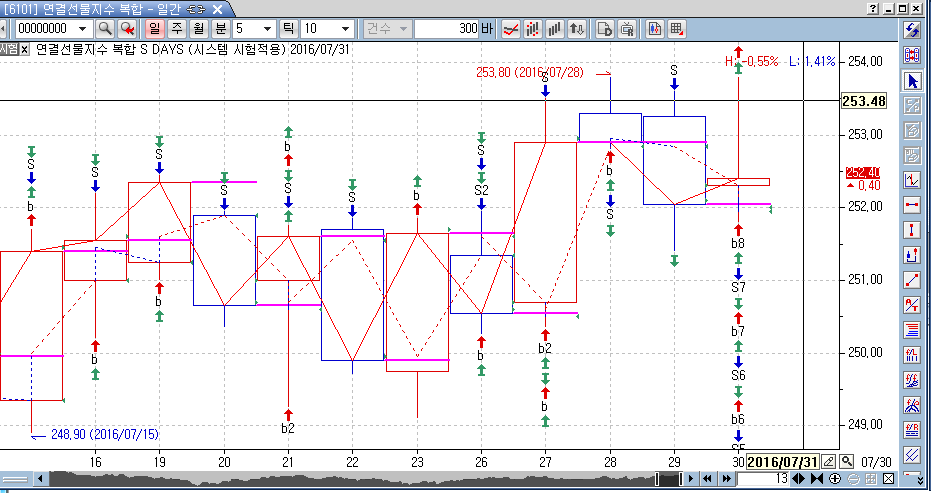The height and width of the screenshot is (493, 931).
Task: Switch chart period to 일 (daily)
Action: (155, 29)
